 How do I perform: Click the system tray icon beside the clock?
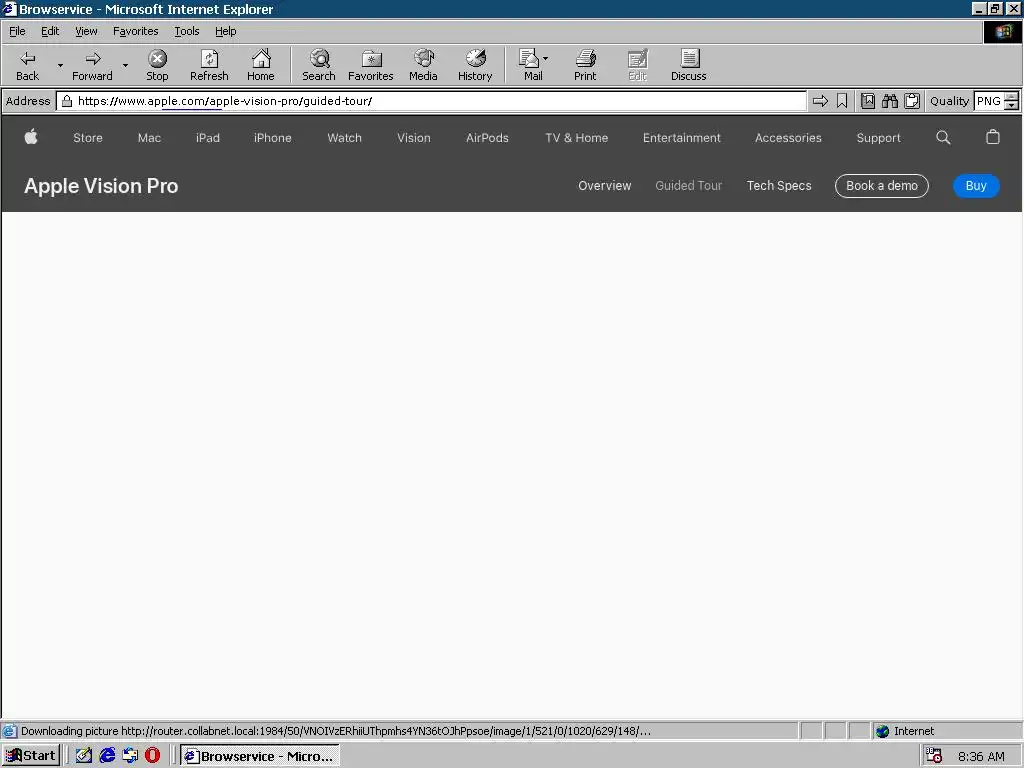coord(935,756)
